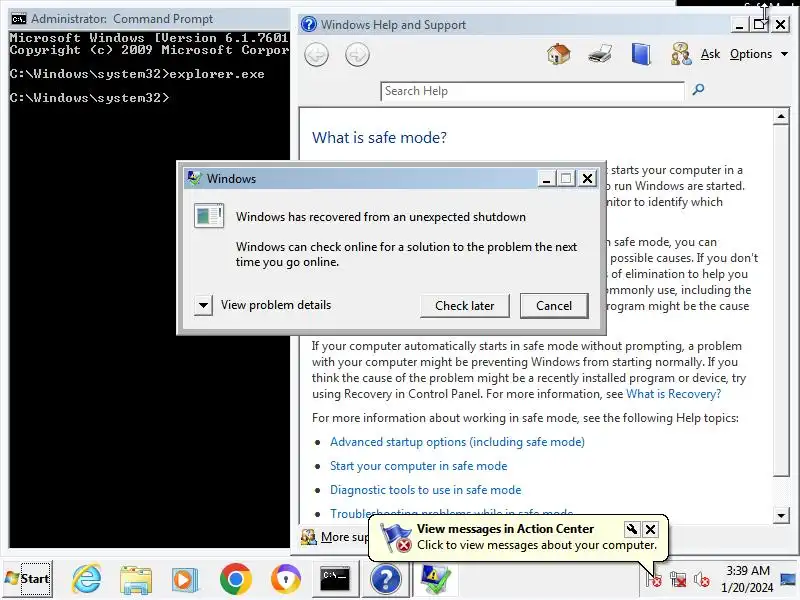The image size is (800, 600).
Task: Open Help and Support home page icon
Action: [x=559, y=54]
